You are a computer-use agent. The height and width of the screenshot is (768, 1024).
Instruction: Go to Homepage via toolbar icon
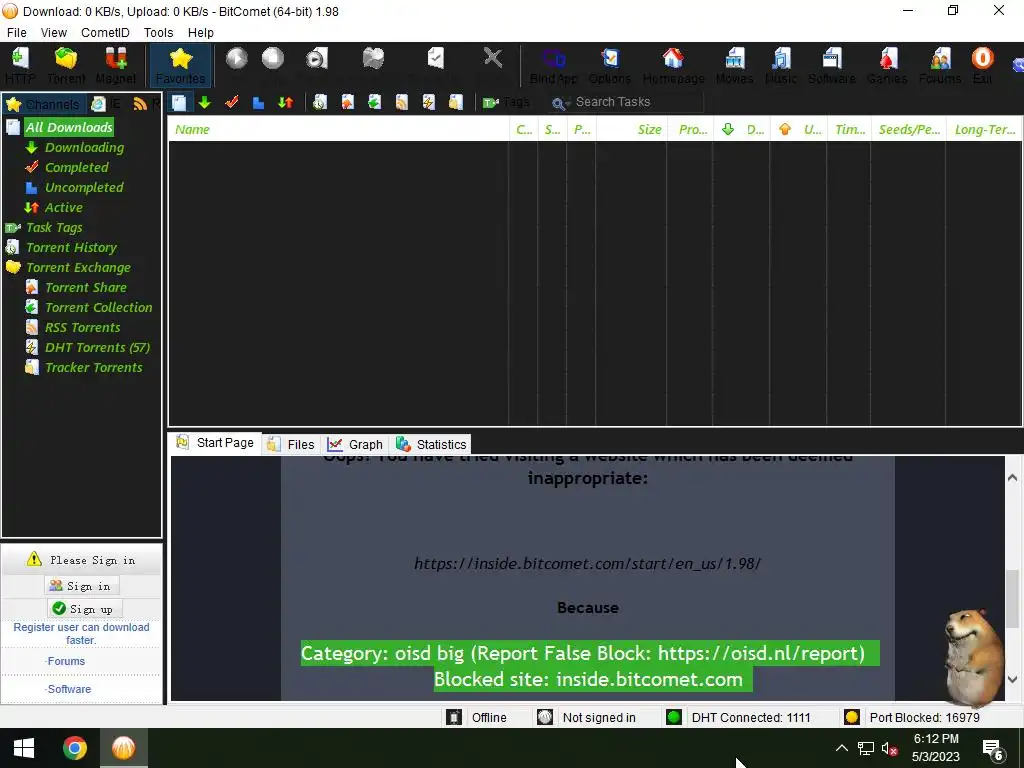pos(673,65)
